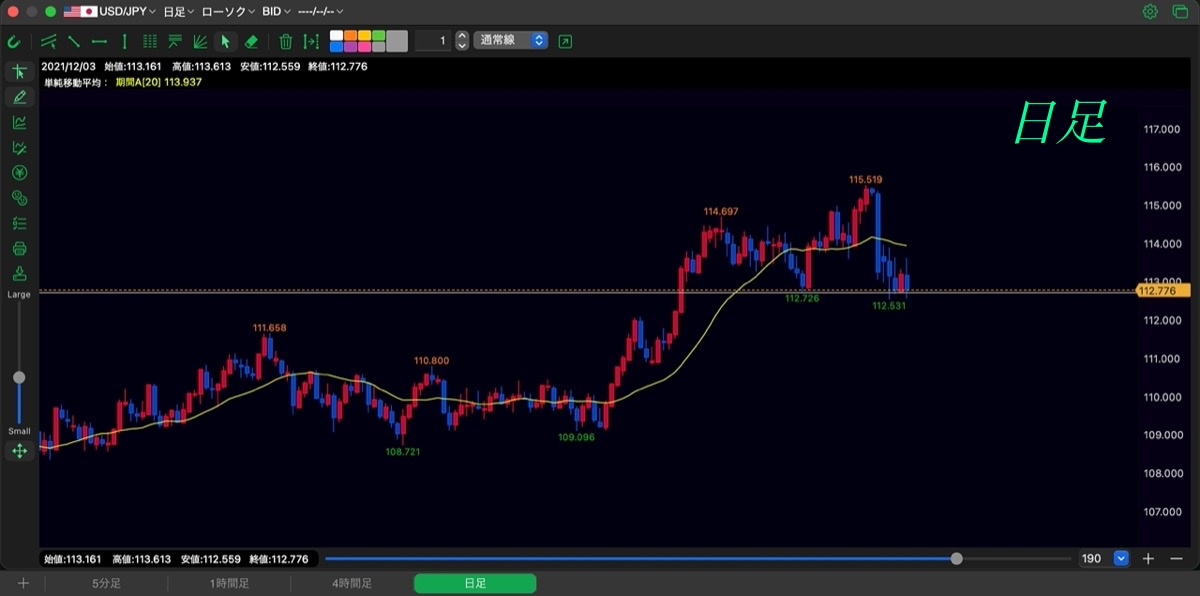This screenshot has width=1200, height=596.
Task: Click the pop-out window arrow icon
Action: (x=565, y=41)
